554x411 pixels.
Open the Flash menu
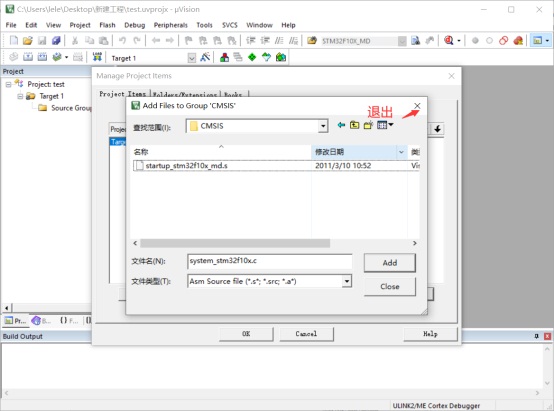(x=107, y=25)
